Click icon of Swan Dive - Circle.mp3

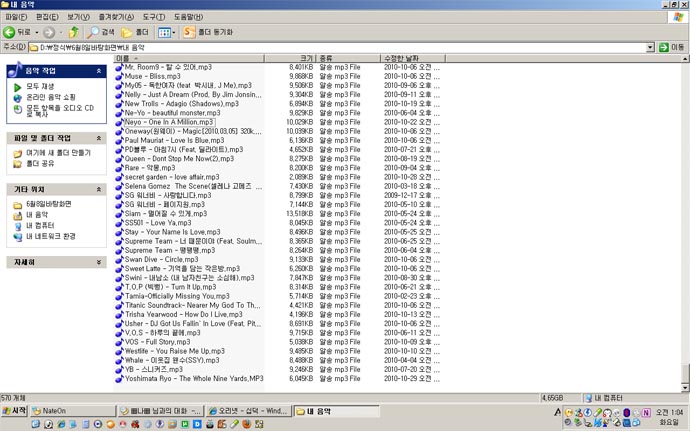tap(119, 260)
